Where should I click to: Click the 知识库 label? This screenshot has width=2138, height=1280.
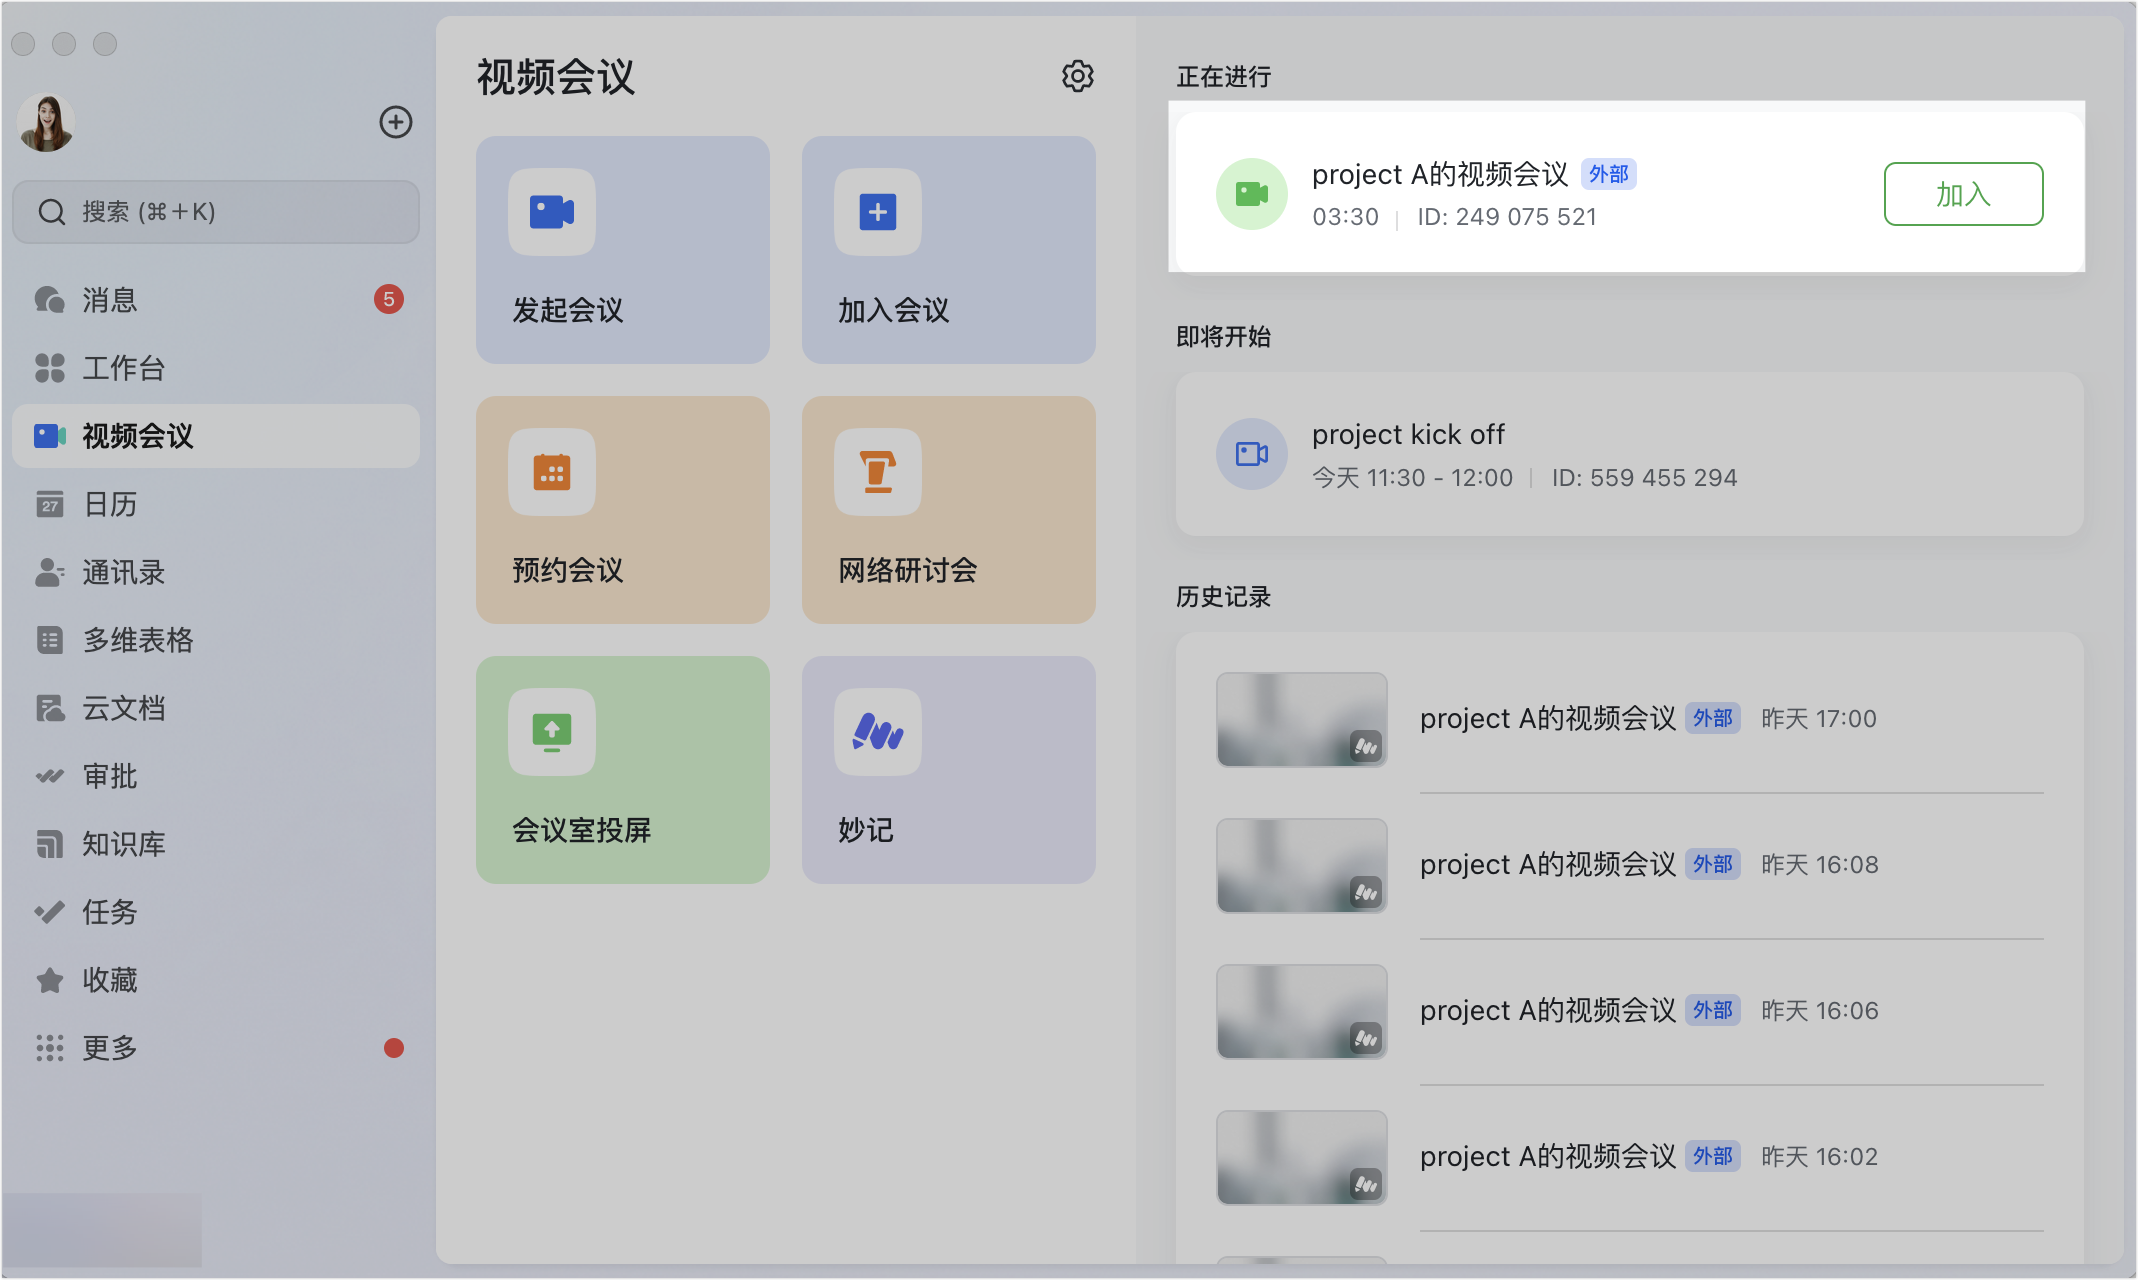pos(123,844)
